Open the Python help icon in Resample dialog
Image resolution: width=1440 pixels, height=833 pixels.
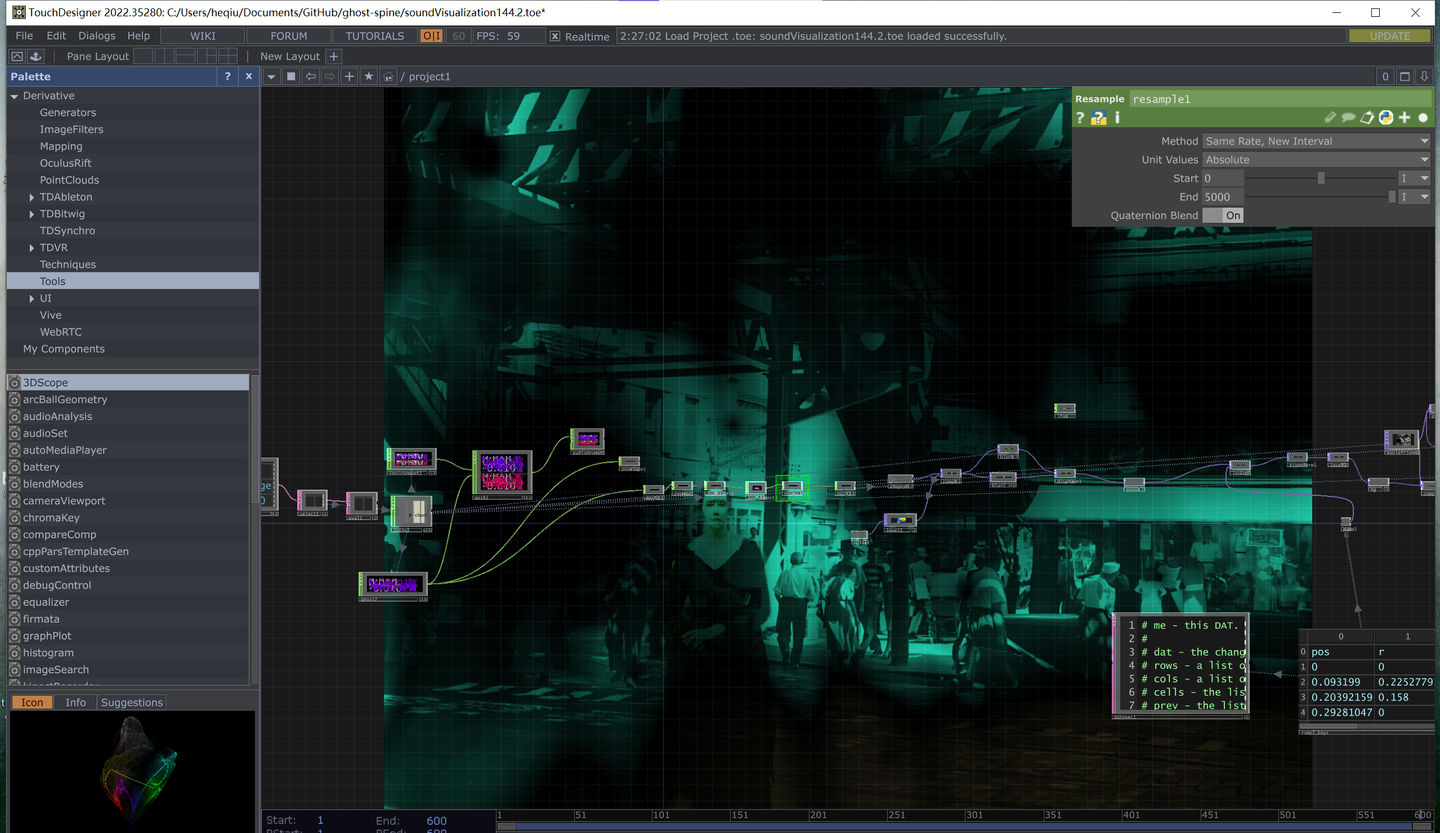(x=1385, y=117)
